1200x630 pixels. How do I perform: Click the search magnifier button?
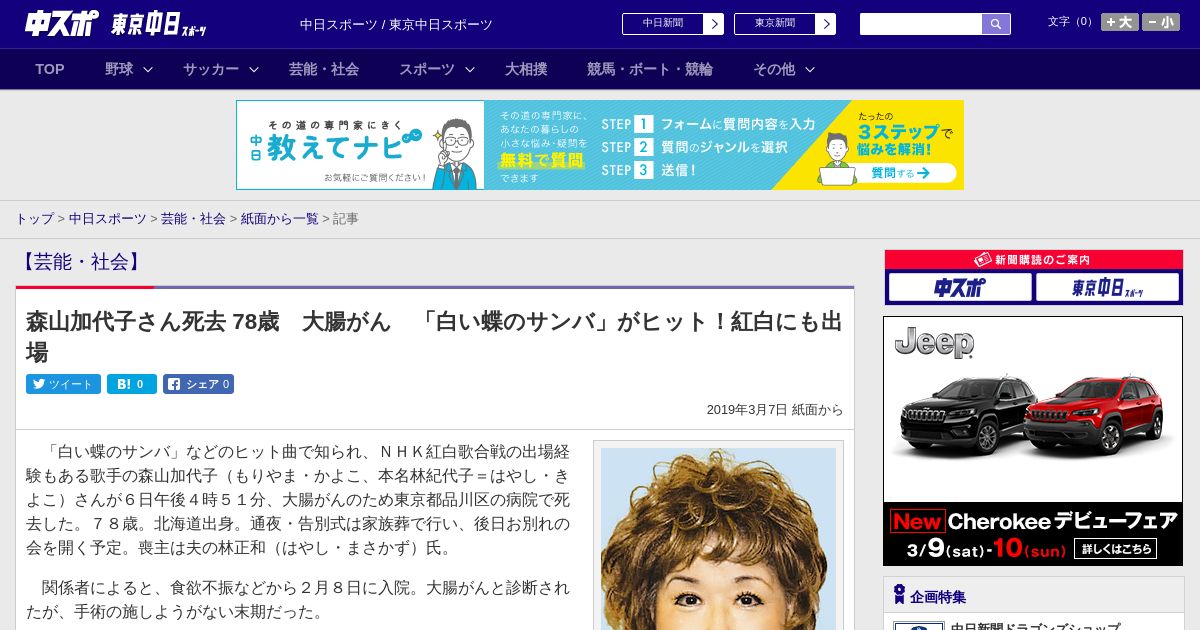(996, 24)
